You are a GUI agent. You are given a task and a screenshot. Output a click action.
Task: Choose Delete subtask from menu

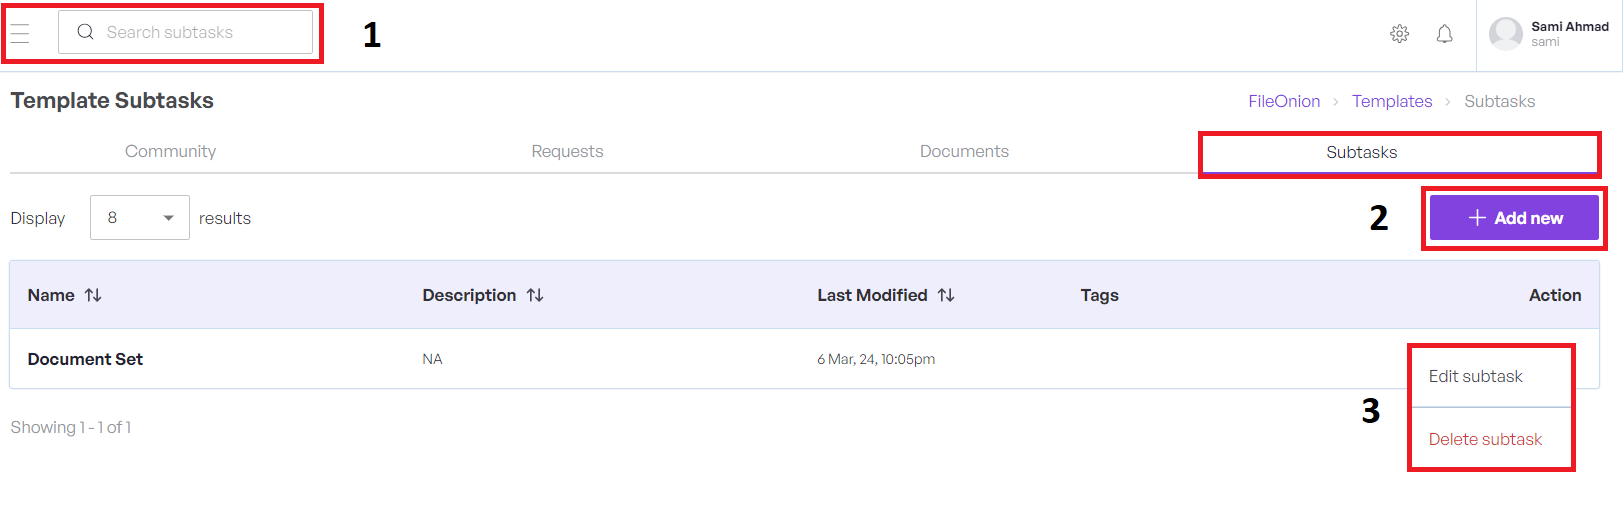(1485, 439)
